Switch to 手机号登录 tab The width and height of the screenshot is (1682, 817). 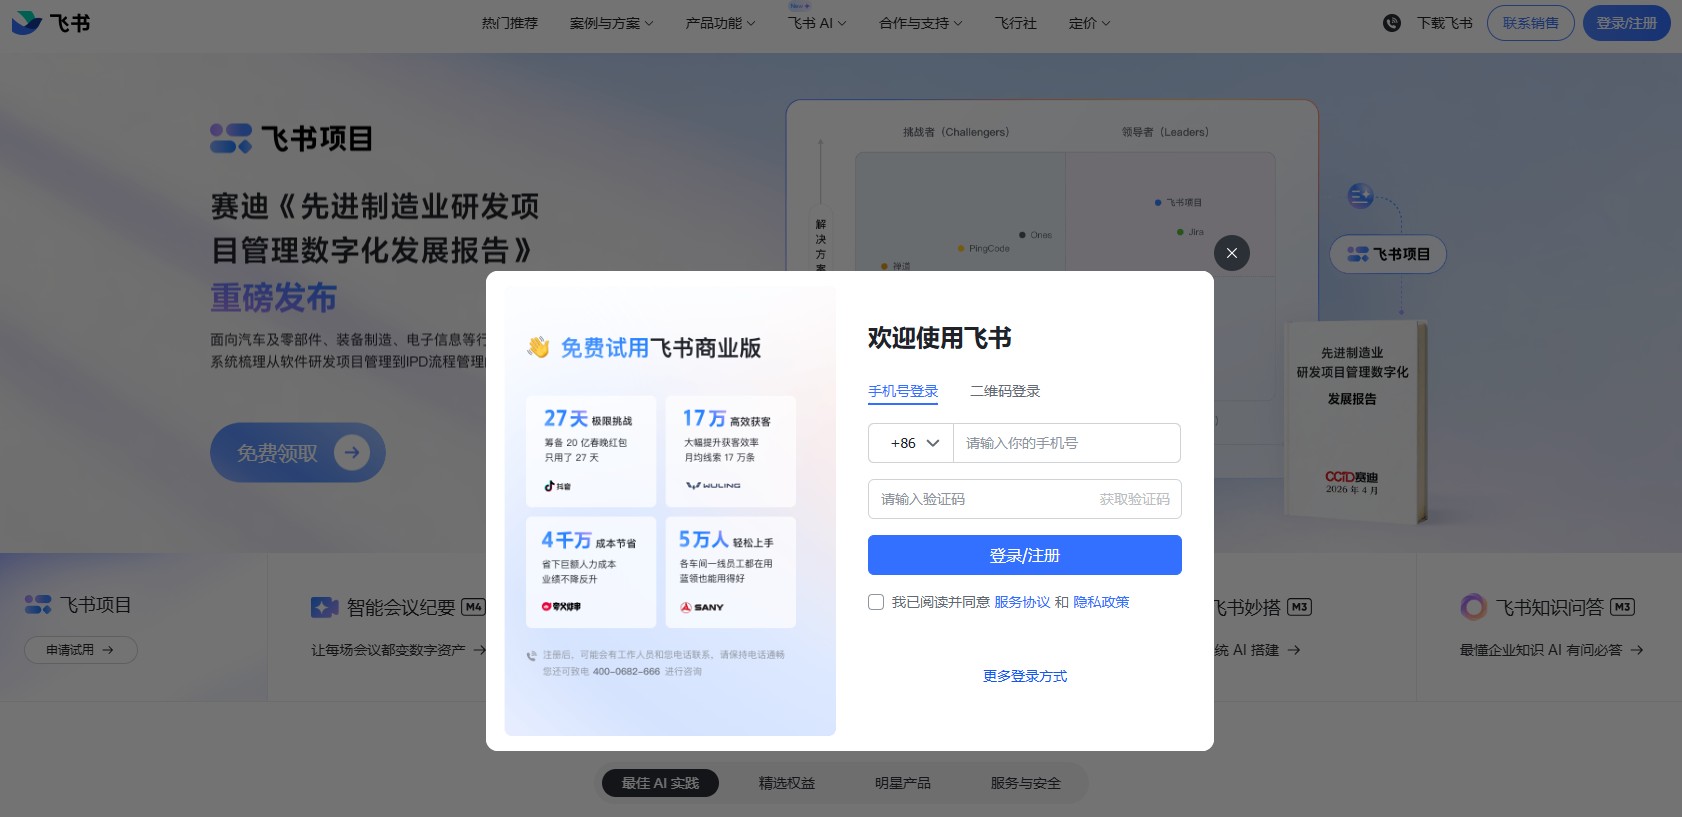903,391
